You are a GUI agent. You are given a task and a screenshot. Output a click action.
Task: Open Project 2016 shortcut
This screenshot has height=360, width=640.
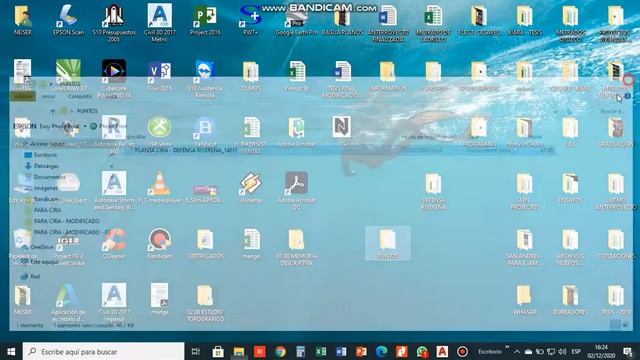click(x=205, y=20)
